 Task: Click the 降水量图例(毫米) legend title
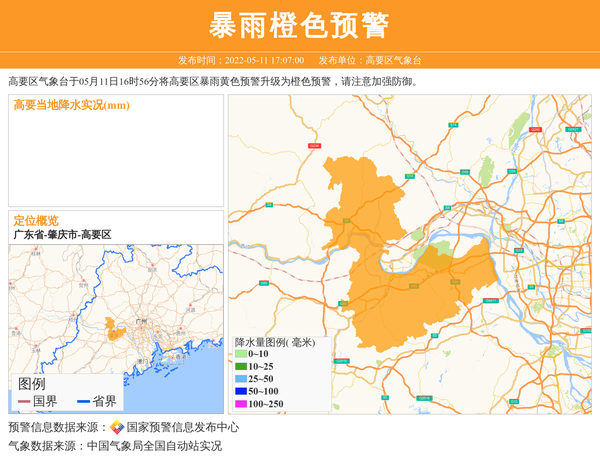point(275,342)
